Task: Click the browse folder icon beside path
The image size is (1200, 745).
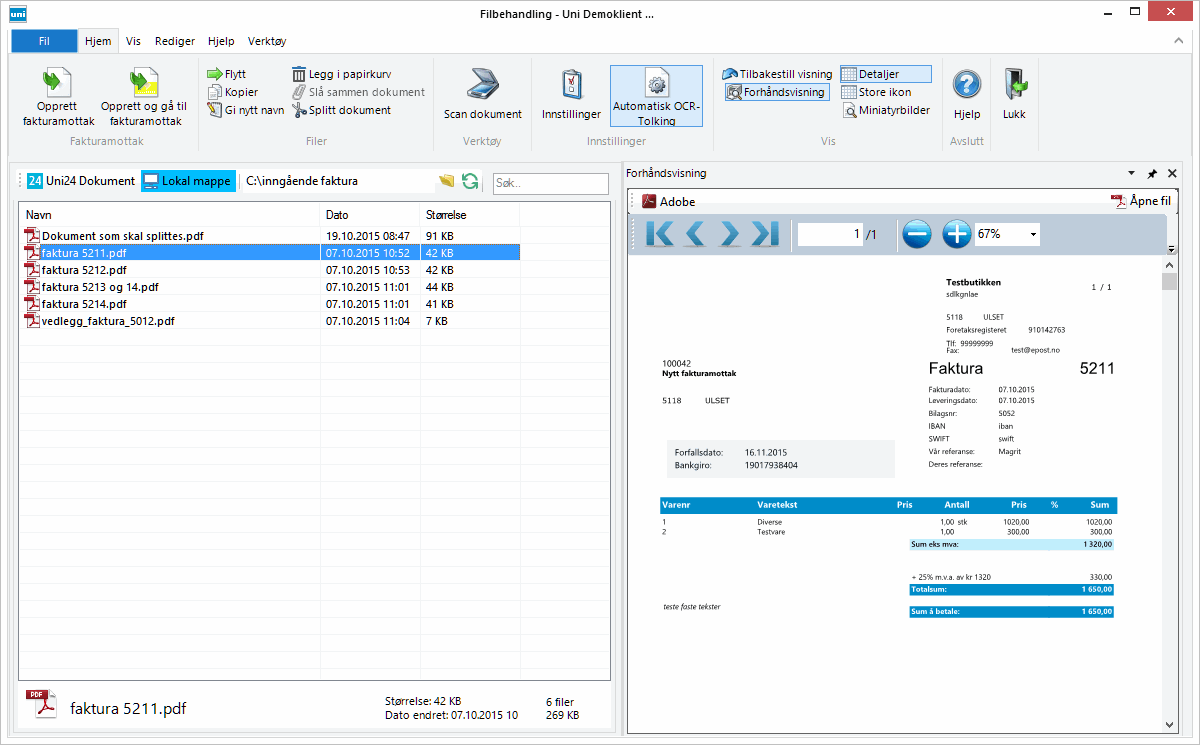Action: [446, 181]
